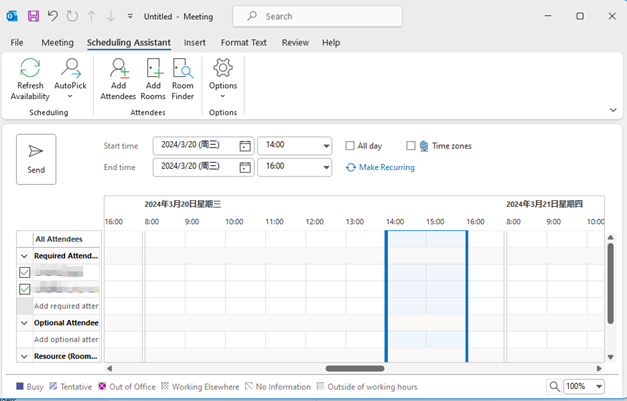Image resolution: width=627 pixels, height=401 pixels.
Task: Open the start date calendar picker
Action: tap(245, 146)
